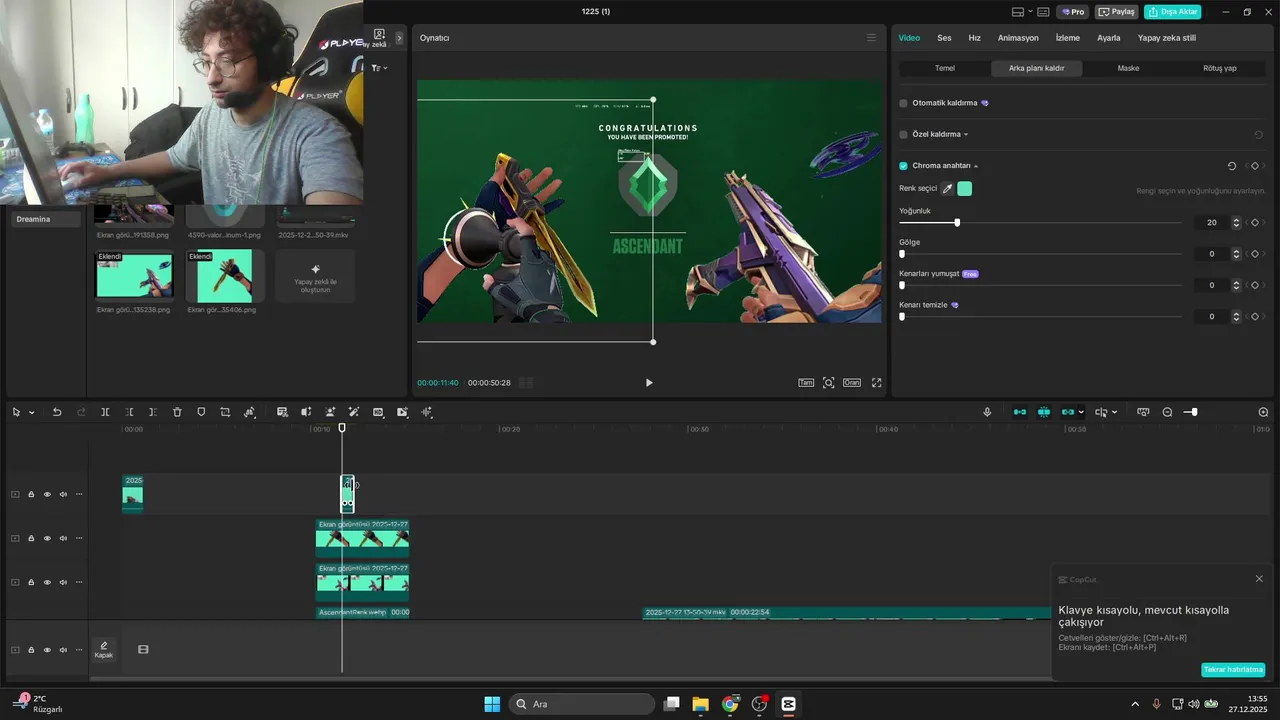
Task: Uncheck Chroma anahtarı checkbox
Action: (x=904, y=166)
